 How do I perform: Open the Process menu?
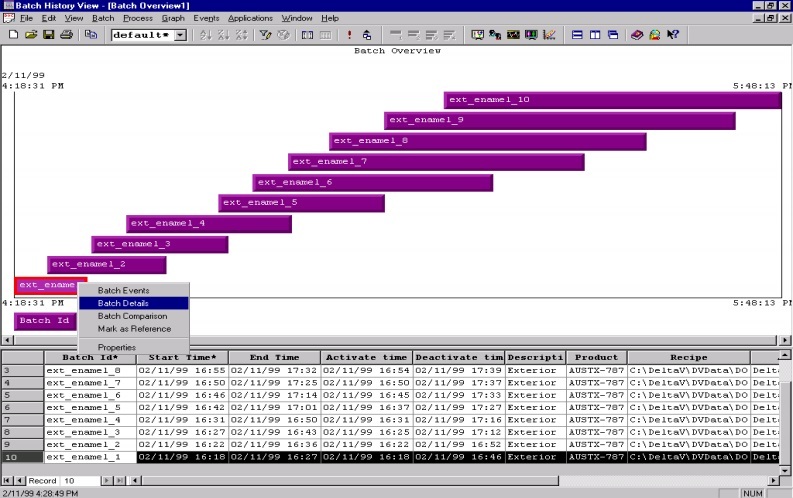point(138,18)
